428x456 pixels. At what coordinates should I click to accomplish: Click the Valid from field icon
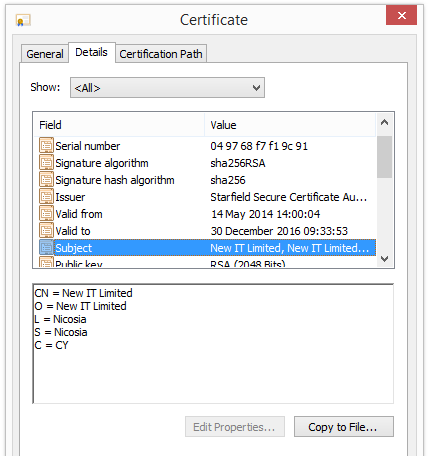tap(46, 213)
